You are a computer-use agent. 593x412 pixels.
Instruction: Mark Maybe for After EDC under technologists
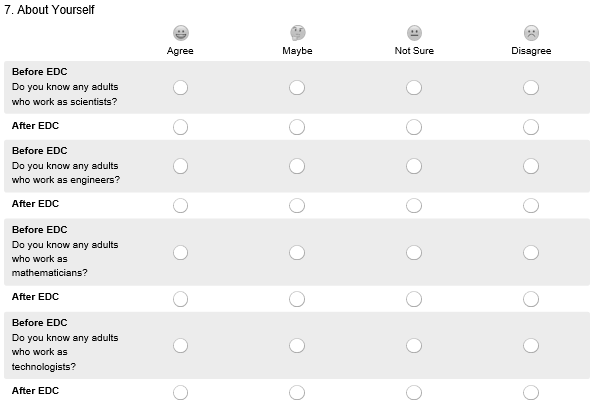click(297, 392)
